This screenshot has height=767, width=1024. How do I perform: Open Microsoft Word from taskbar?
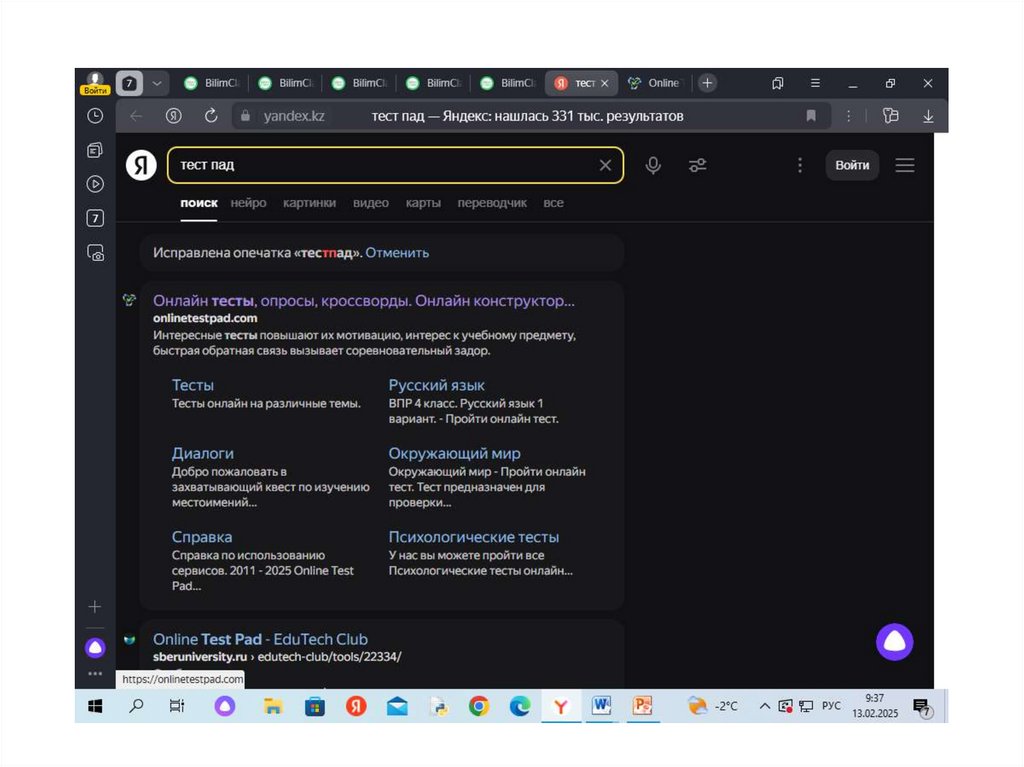[x=601, y=706]
